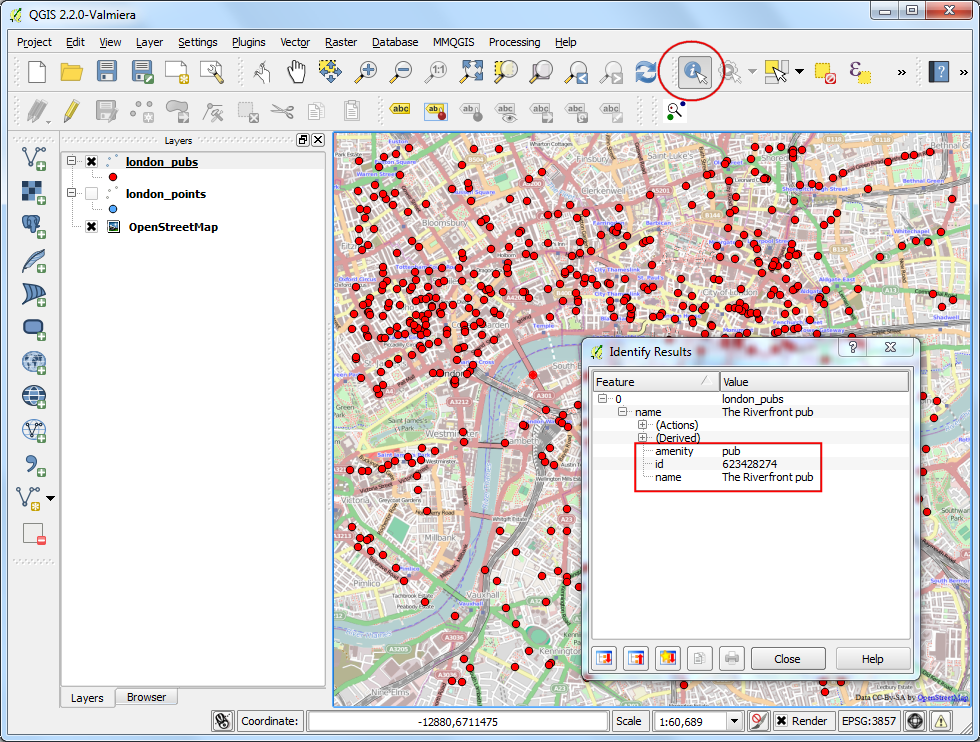The width and height of the screenshot is (980, 742).
Task: Add a raster layer from sidebar
Action: (34, 192)
